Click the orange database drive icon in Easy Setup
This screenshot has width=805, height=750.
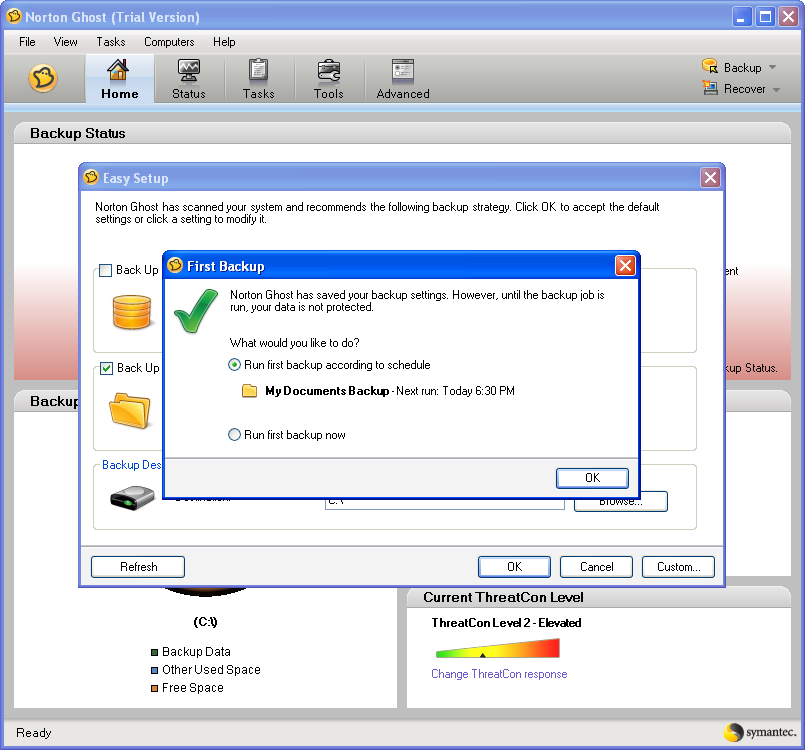[131, 311]
